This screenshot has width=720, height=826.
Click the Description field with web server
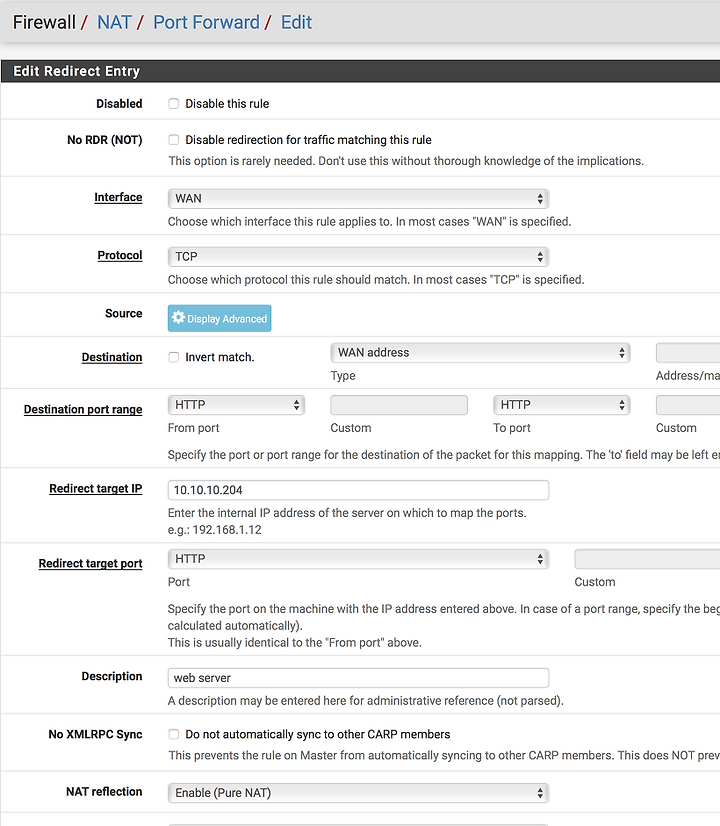tap(358, 678)
